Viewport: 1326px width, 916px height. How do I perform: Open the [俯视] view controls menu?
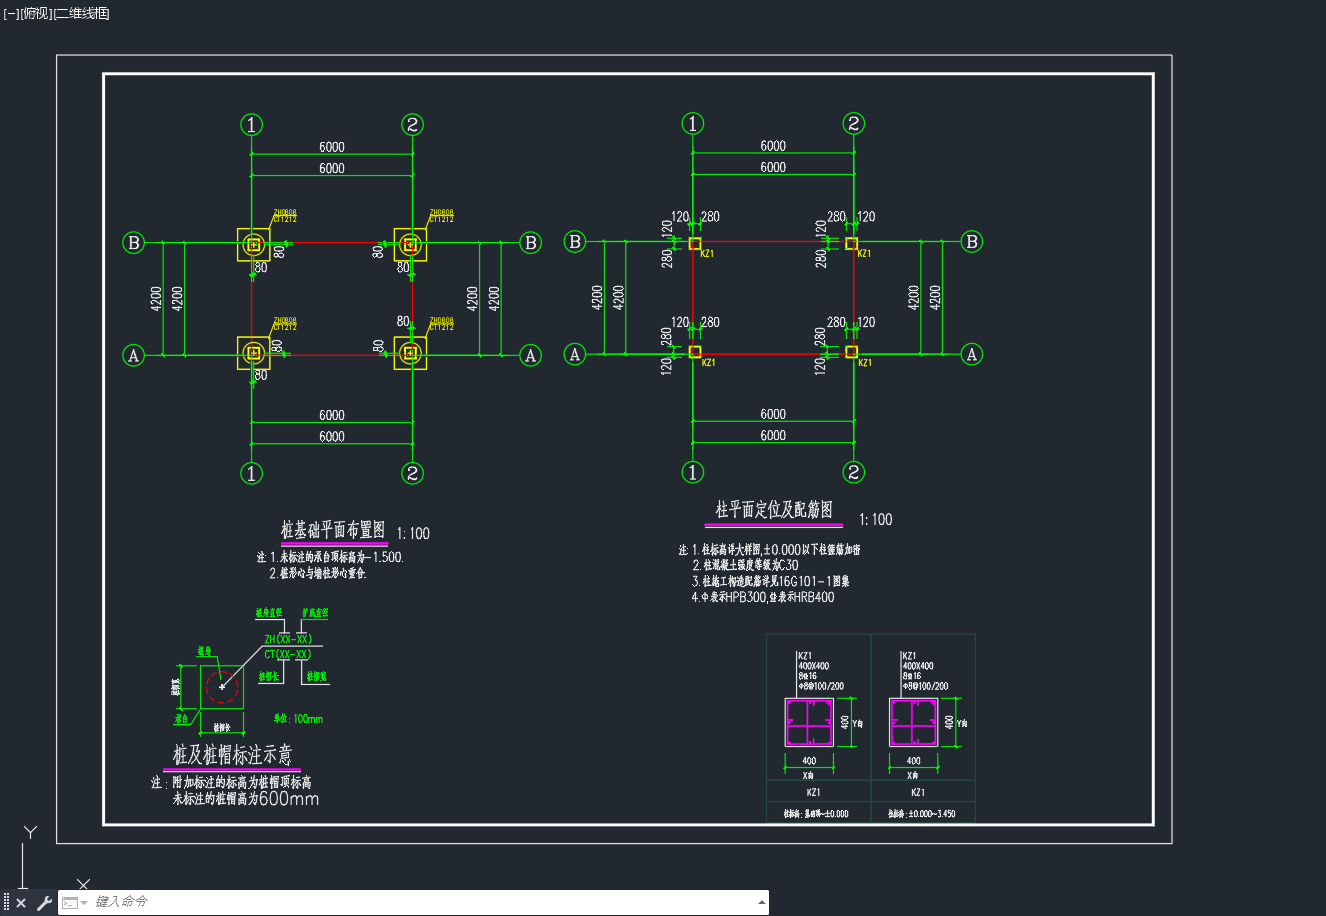[x=36, y=13]
